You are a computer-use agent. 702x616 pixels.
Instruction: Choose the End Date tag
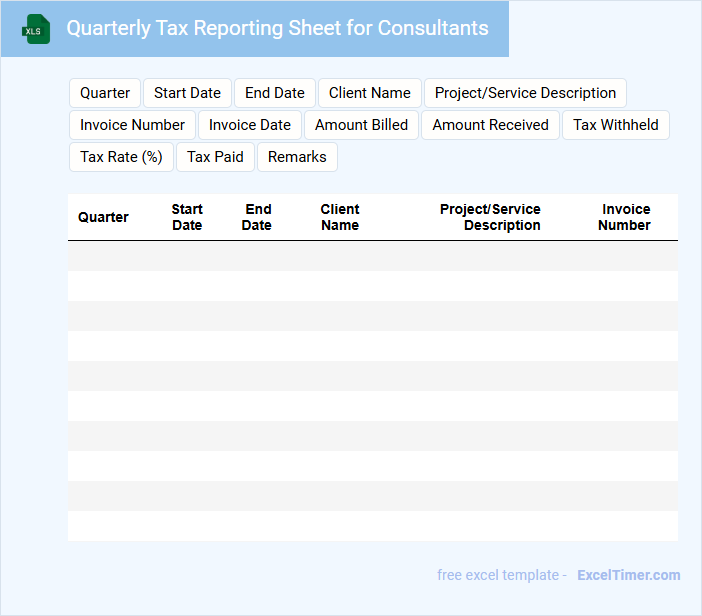(x=275, y=93)
